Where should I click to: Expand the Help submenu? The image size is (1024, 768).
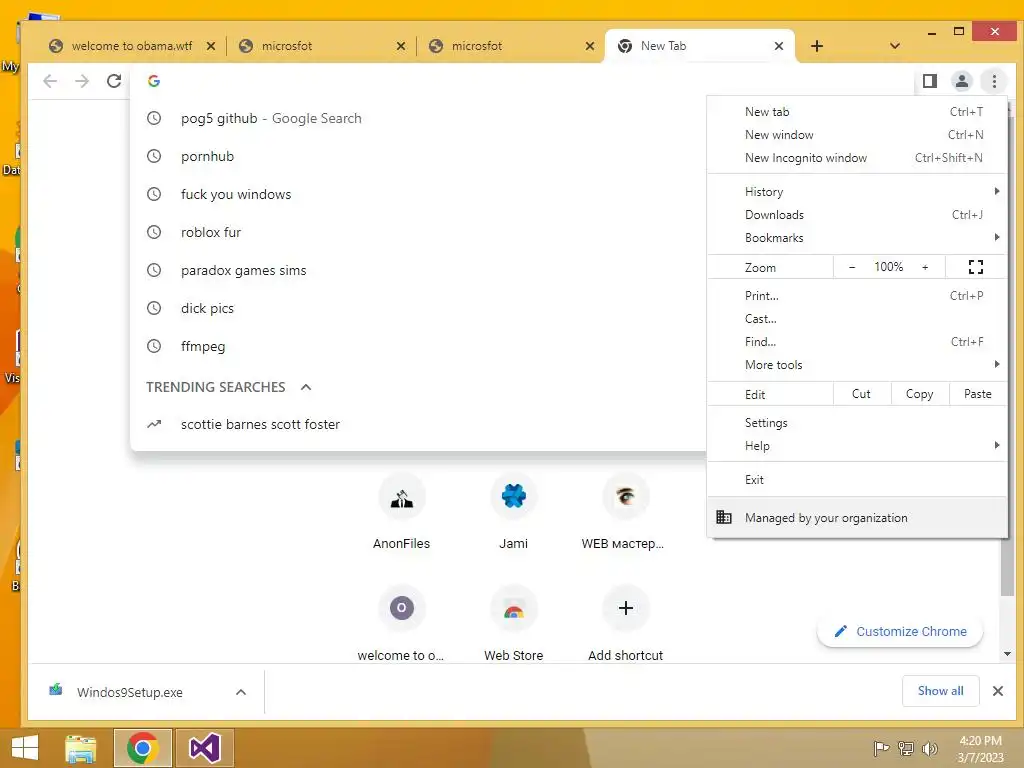click(857, 446)
